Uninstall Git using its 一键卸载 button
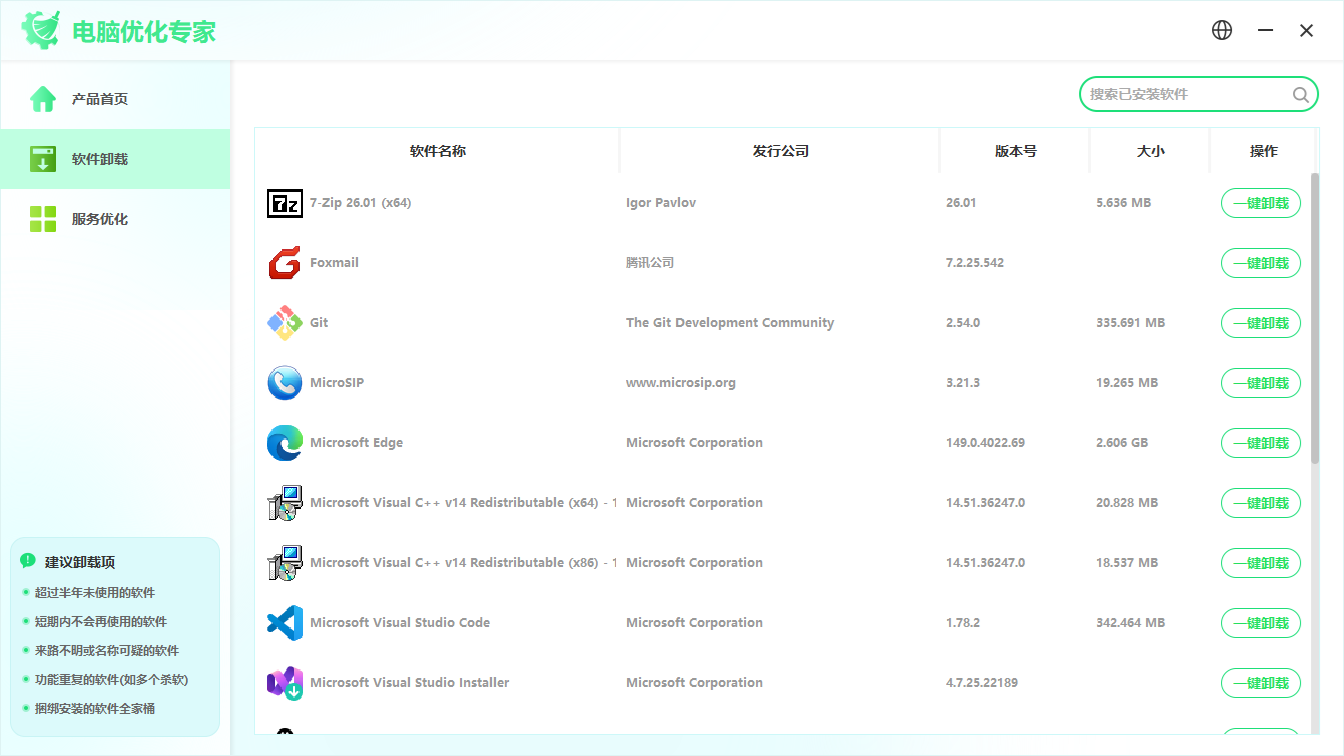The image size is (1344, 756). pos(1261,323)
